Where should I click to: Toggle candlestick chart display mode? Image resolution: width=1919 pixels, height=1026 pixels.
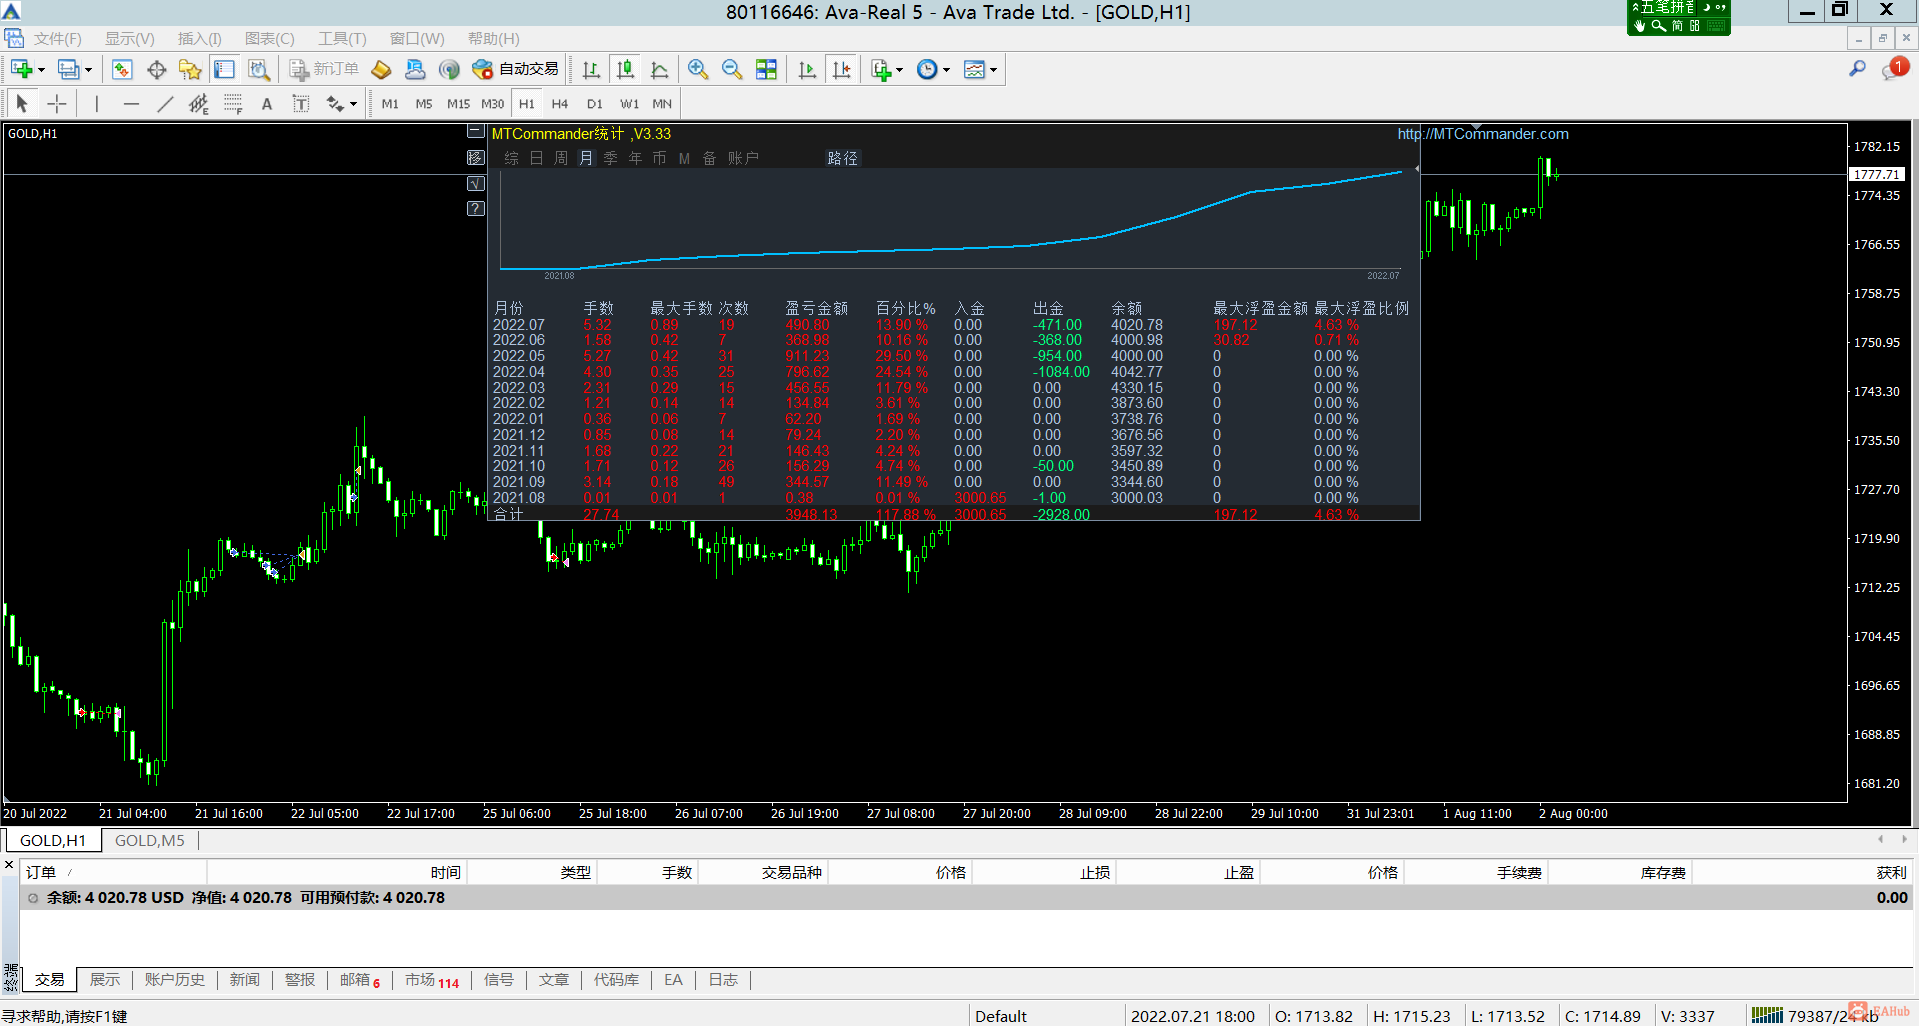click(x=625, y=69)
